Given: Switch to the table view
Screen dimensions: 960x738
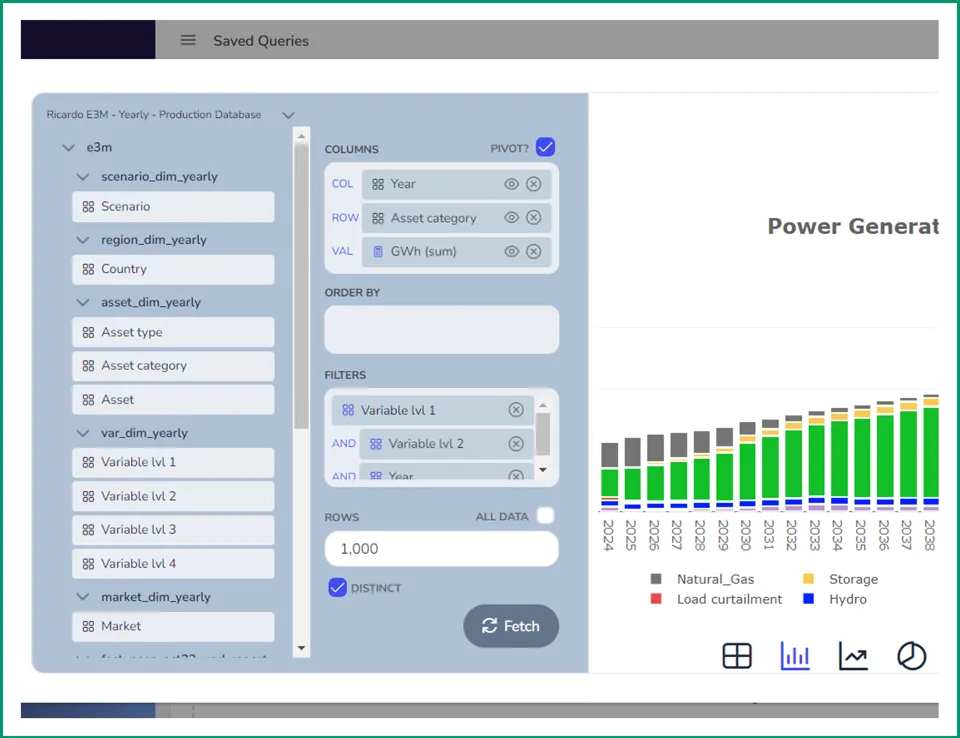Looking at the screenshot, I should (x=737, y=656).
